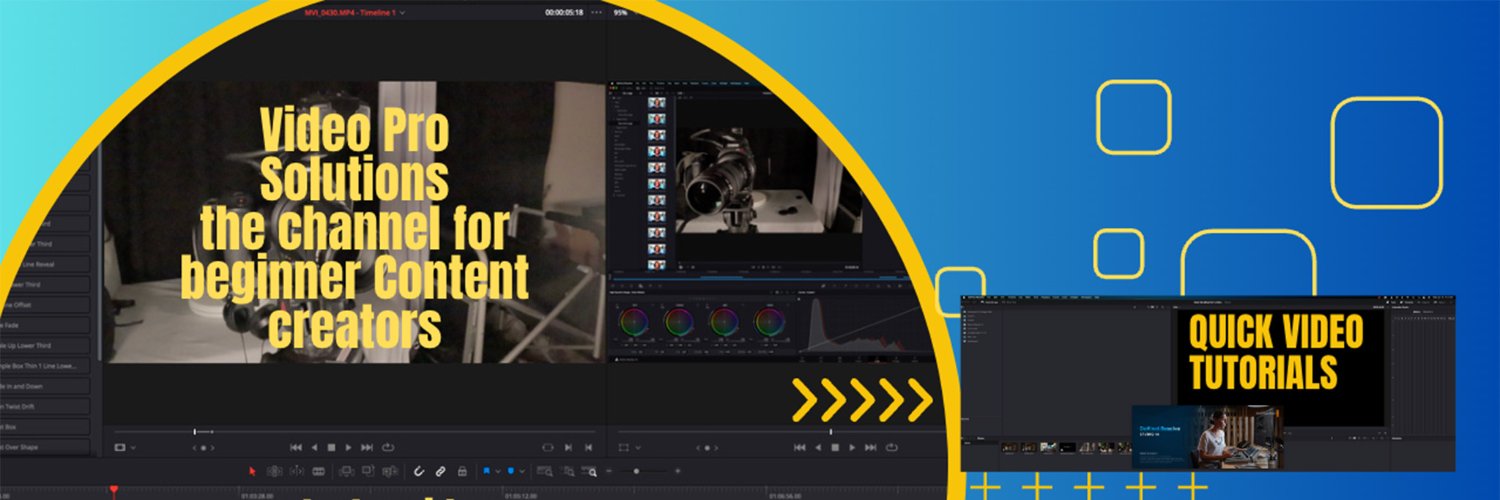Select the Blade edit tool
This screenshot has height=500, width=1500.
[x=318, y=471]
